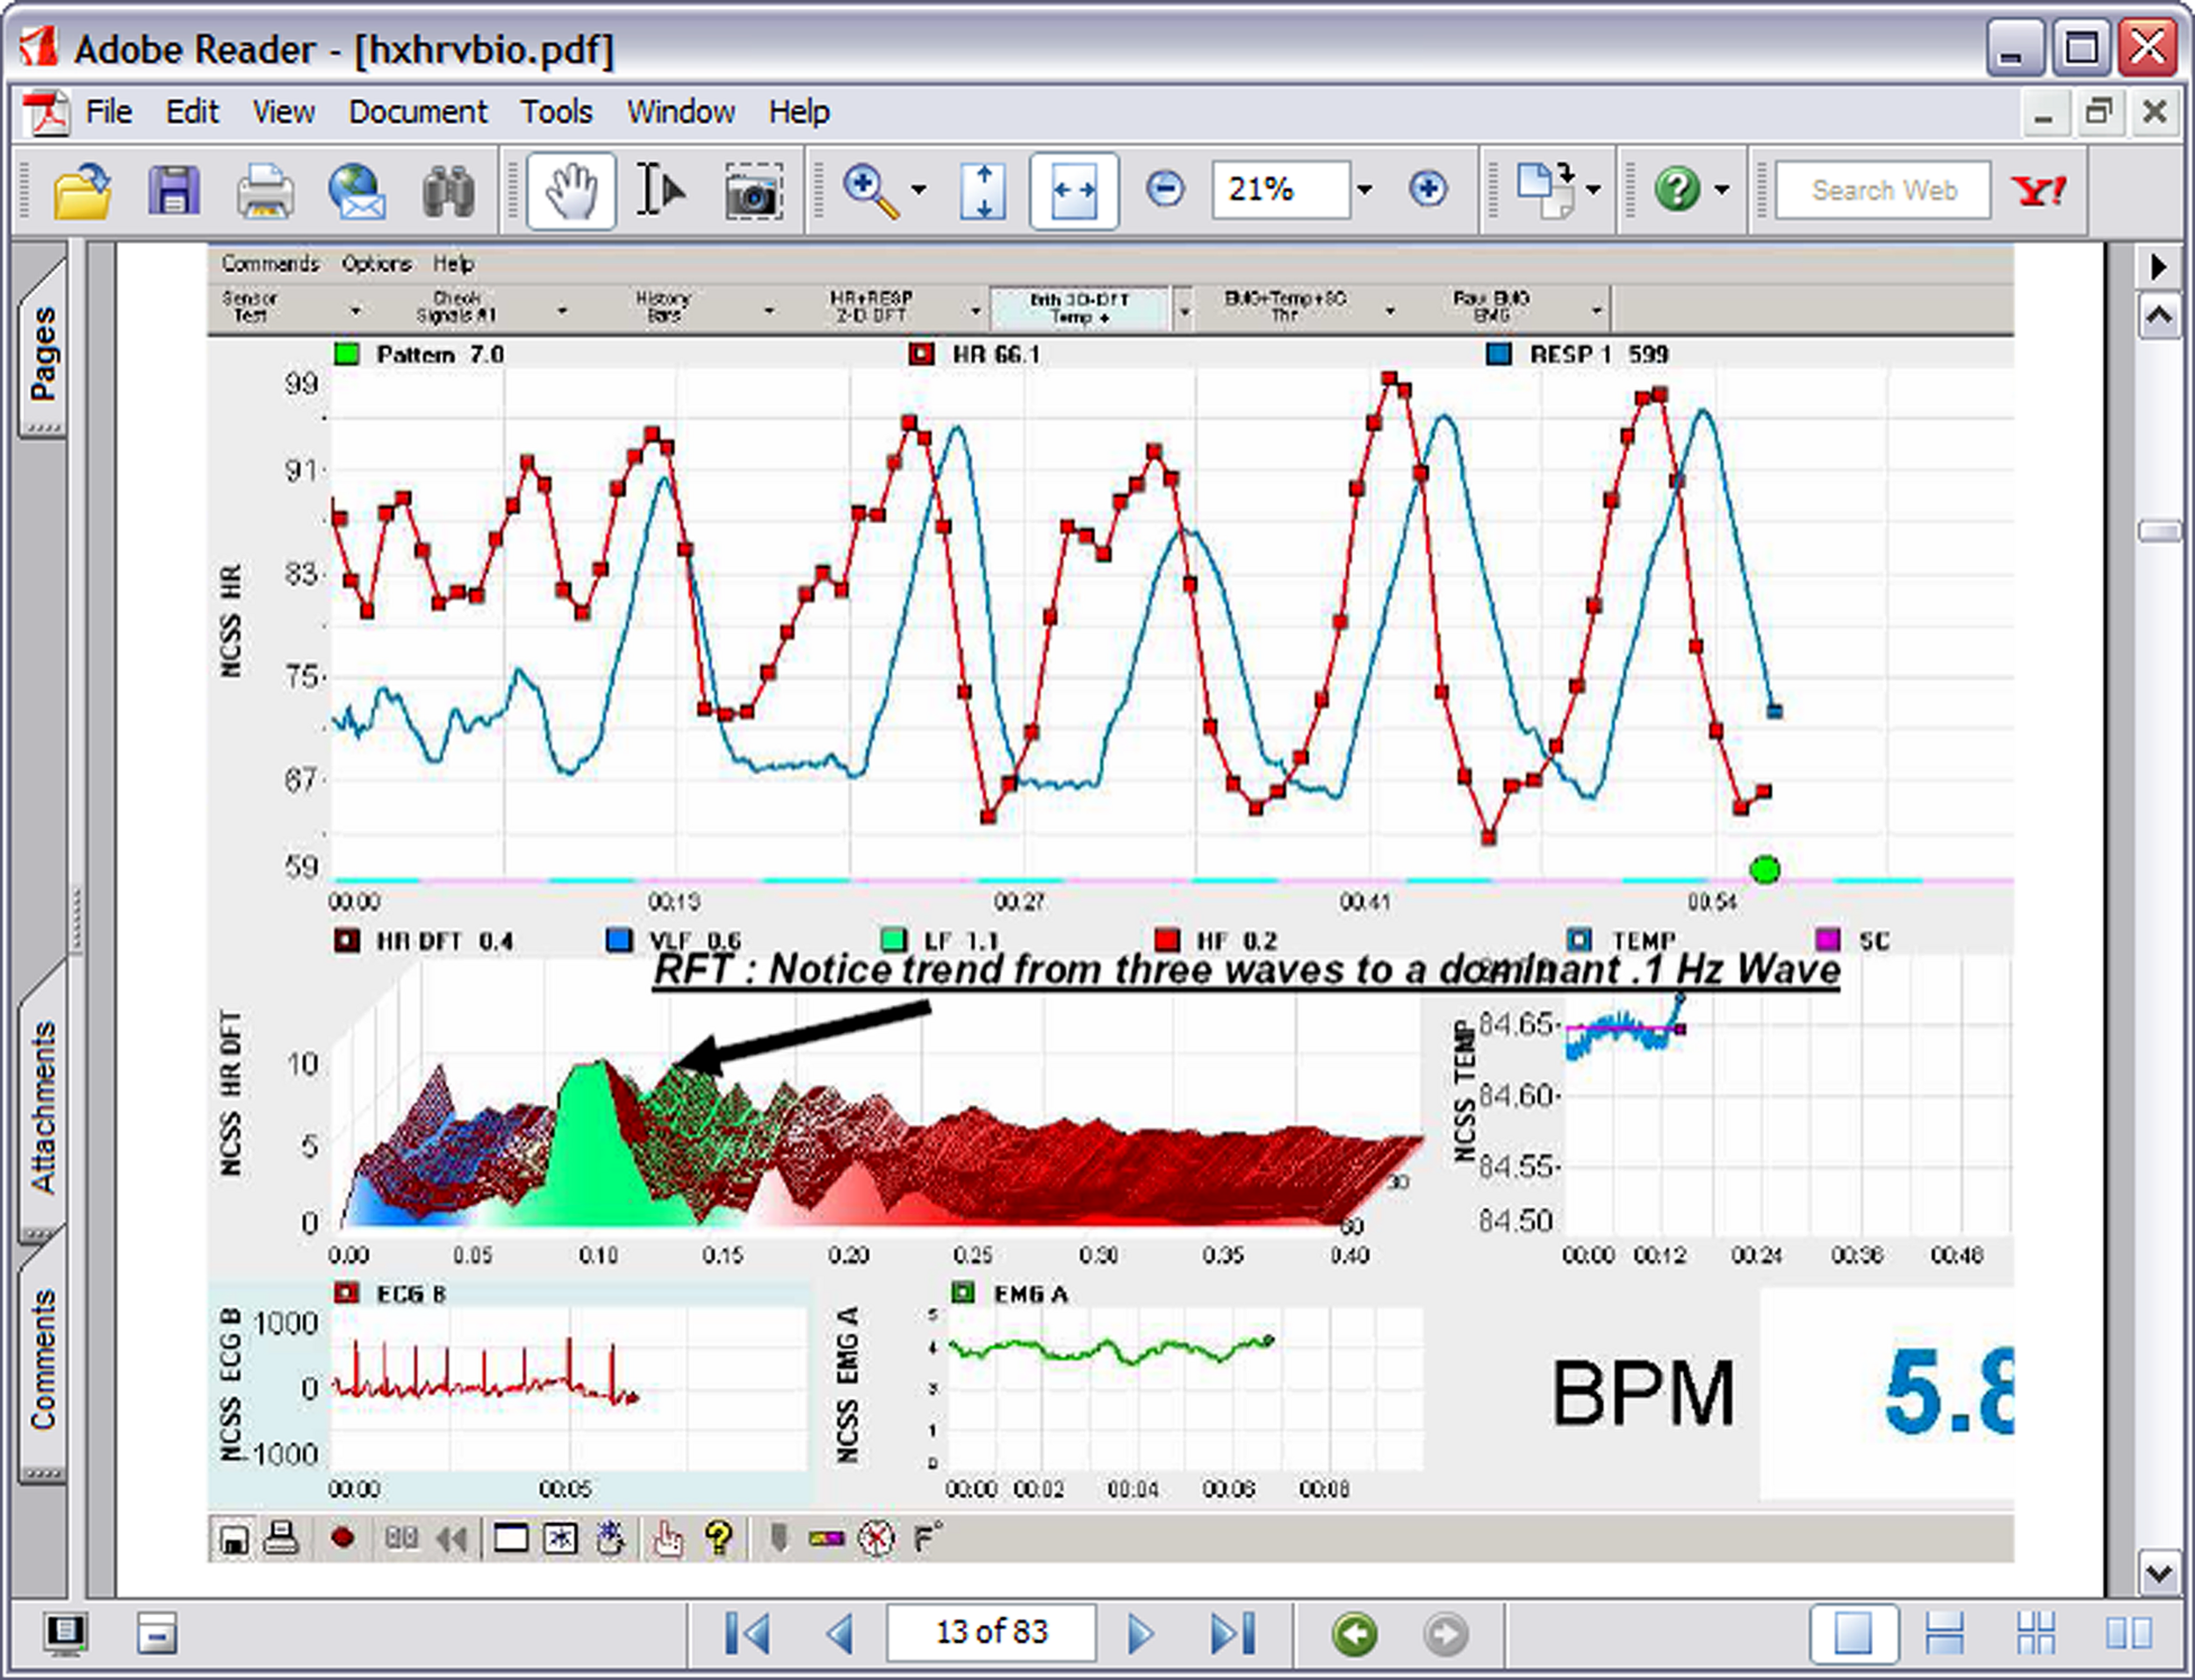Image resolution: width=2195 pixels, height=1680 pixels.
Task: Toggle the HR 66.1 trace checkbox
Action: pyautogui.click(x=921, y=354)
